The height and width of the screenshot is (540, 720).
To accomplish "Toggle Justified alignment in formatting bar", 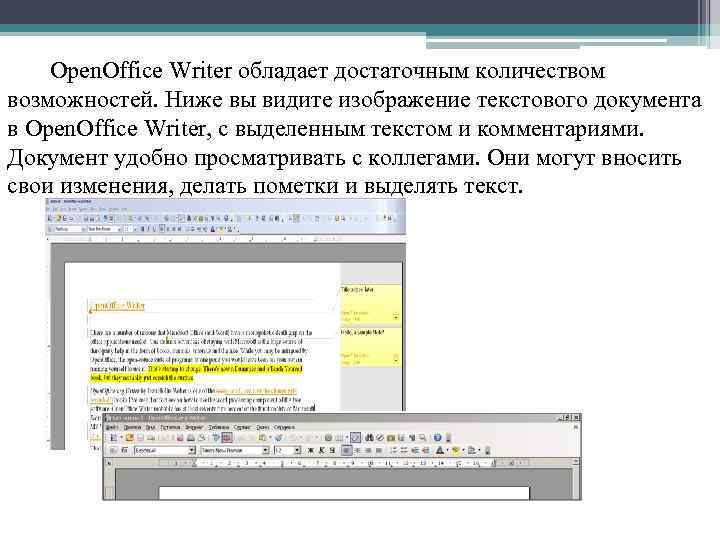I will 379,450.
